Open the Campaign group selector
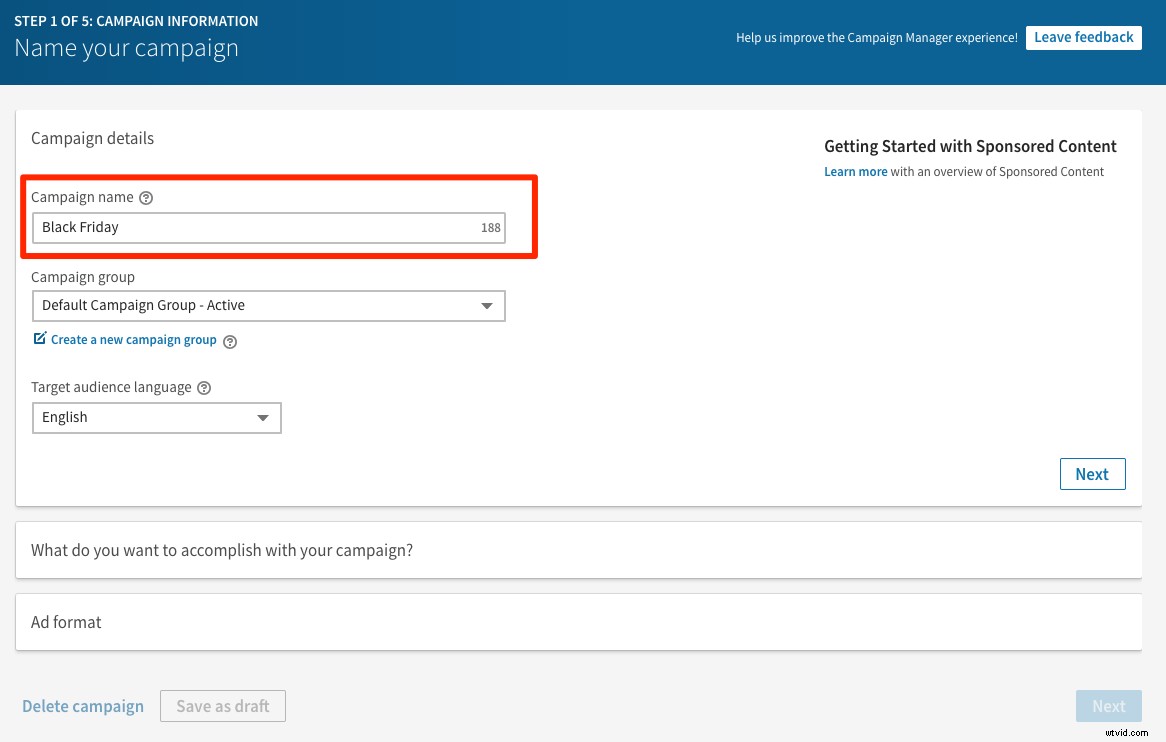This screenshot has height=742, width=1166. (268, 305)
